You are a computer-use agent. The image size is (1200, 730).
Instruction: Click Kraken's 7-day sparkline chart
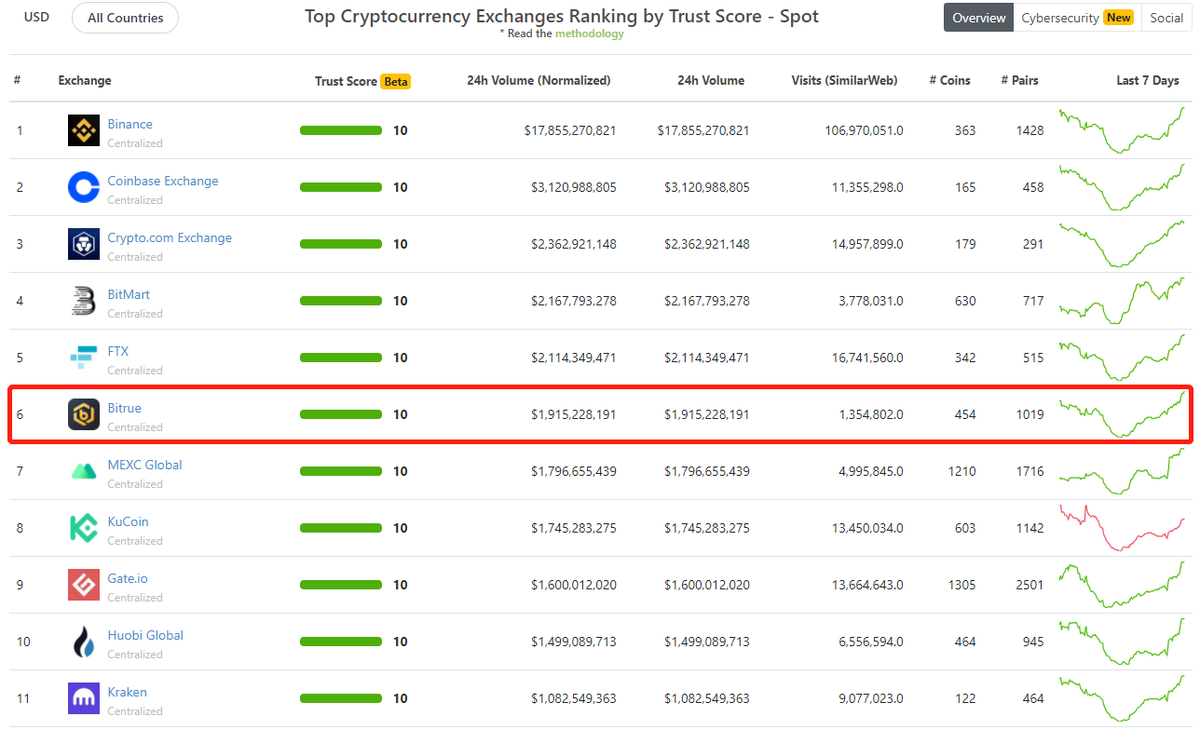[1122, 698]
